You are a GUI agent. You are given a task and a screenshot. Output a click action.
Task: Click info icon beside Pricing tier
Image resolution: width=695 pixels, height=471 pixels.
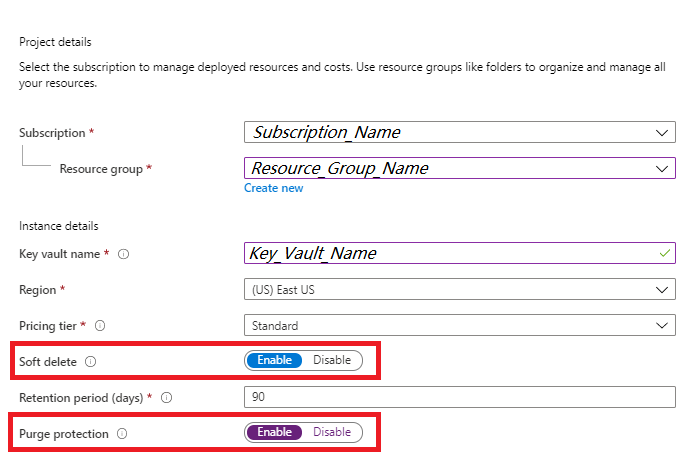[100, 326]
